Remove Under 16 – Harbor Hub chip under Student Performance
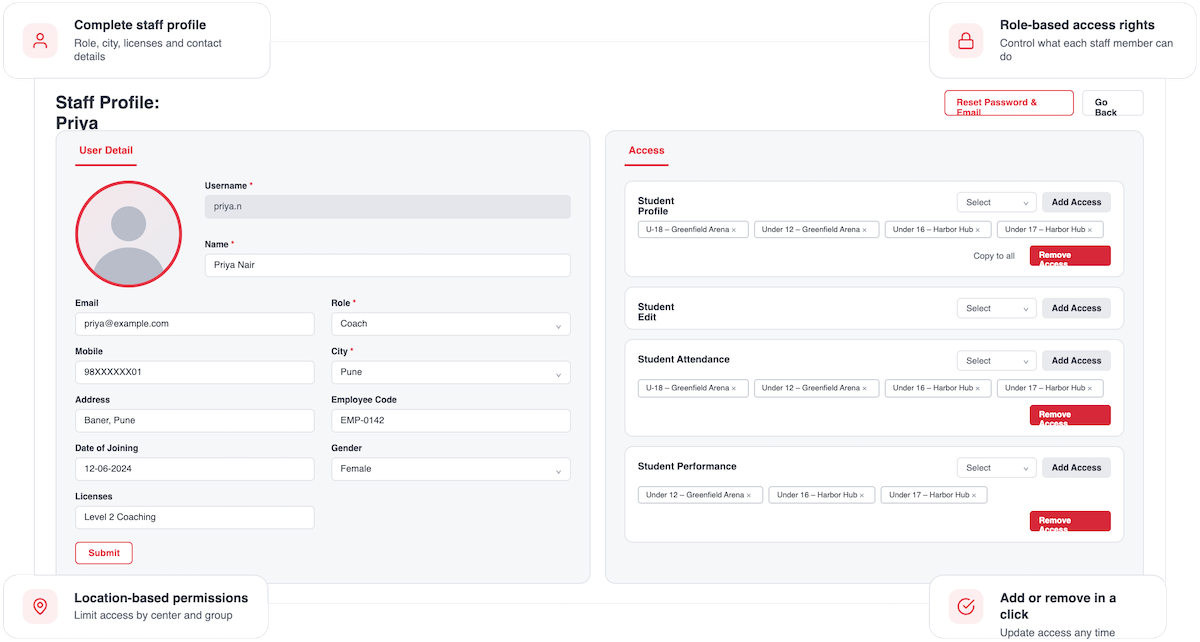This screenshot has height=642, width=1200. 862,495
